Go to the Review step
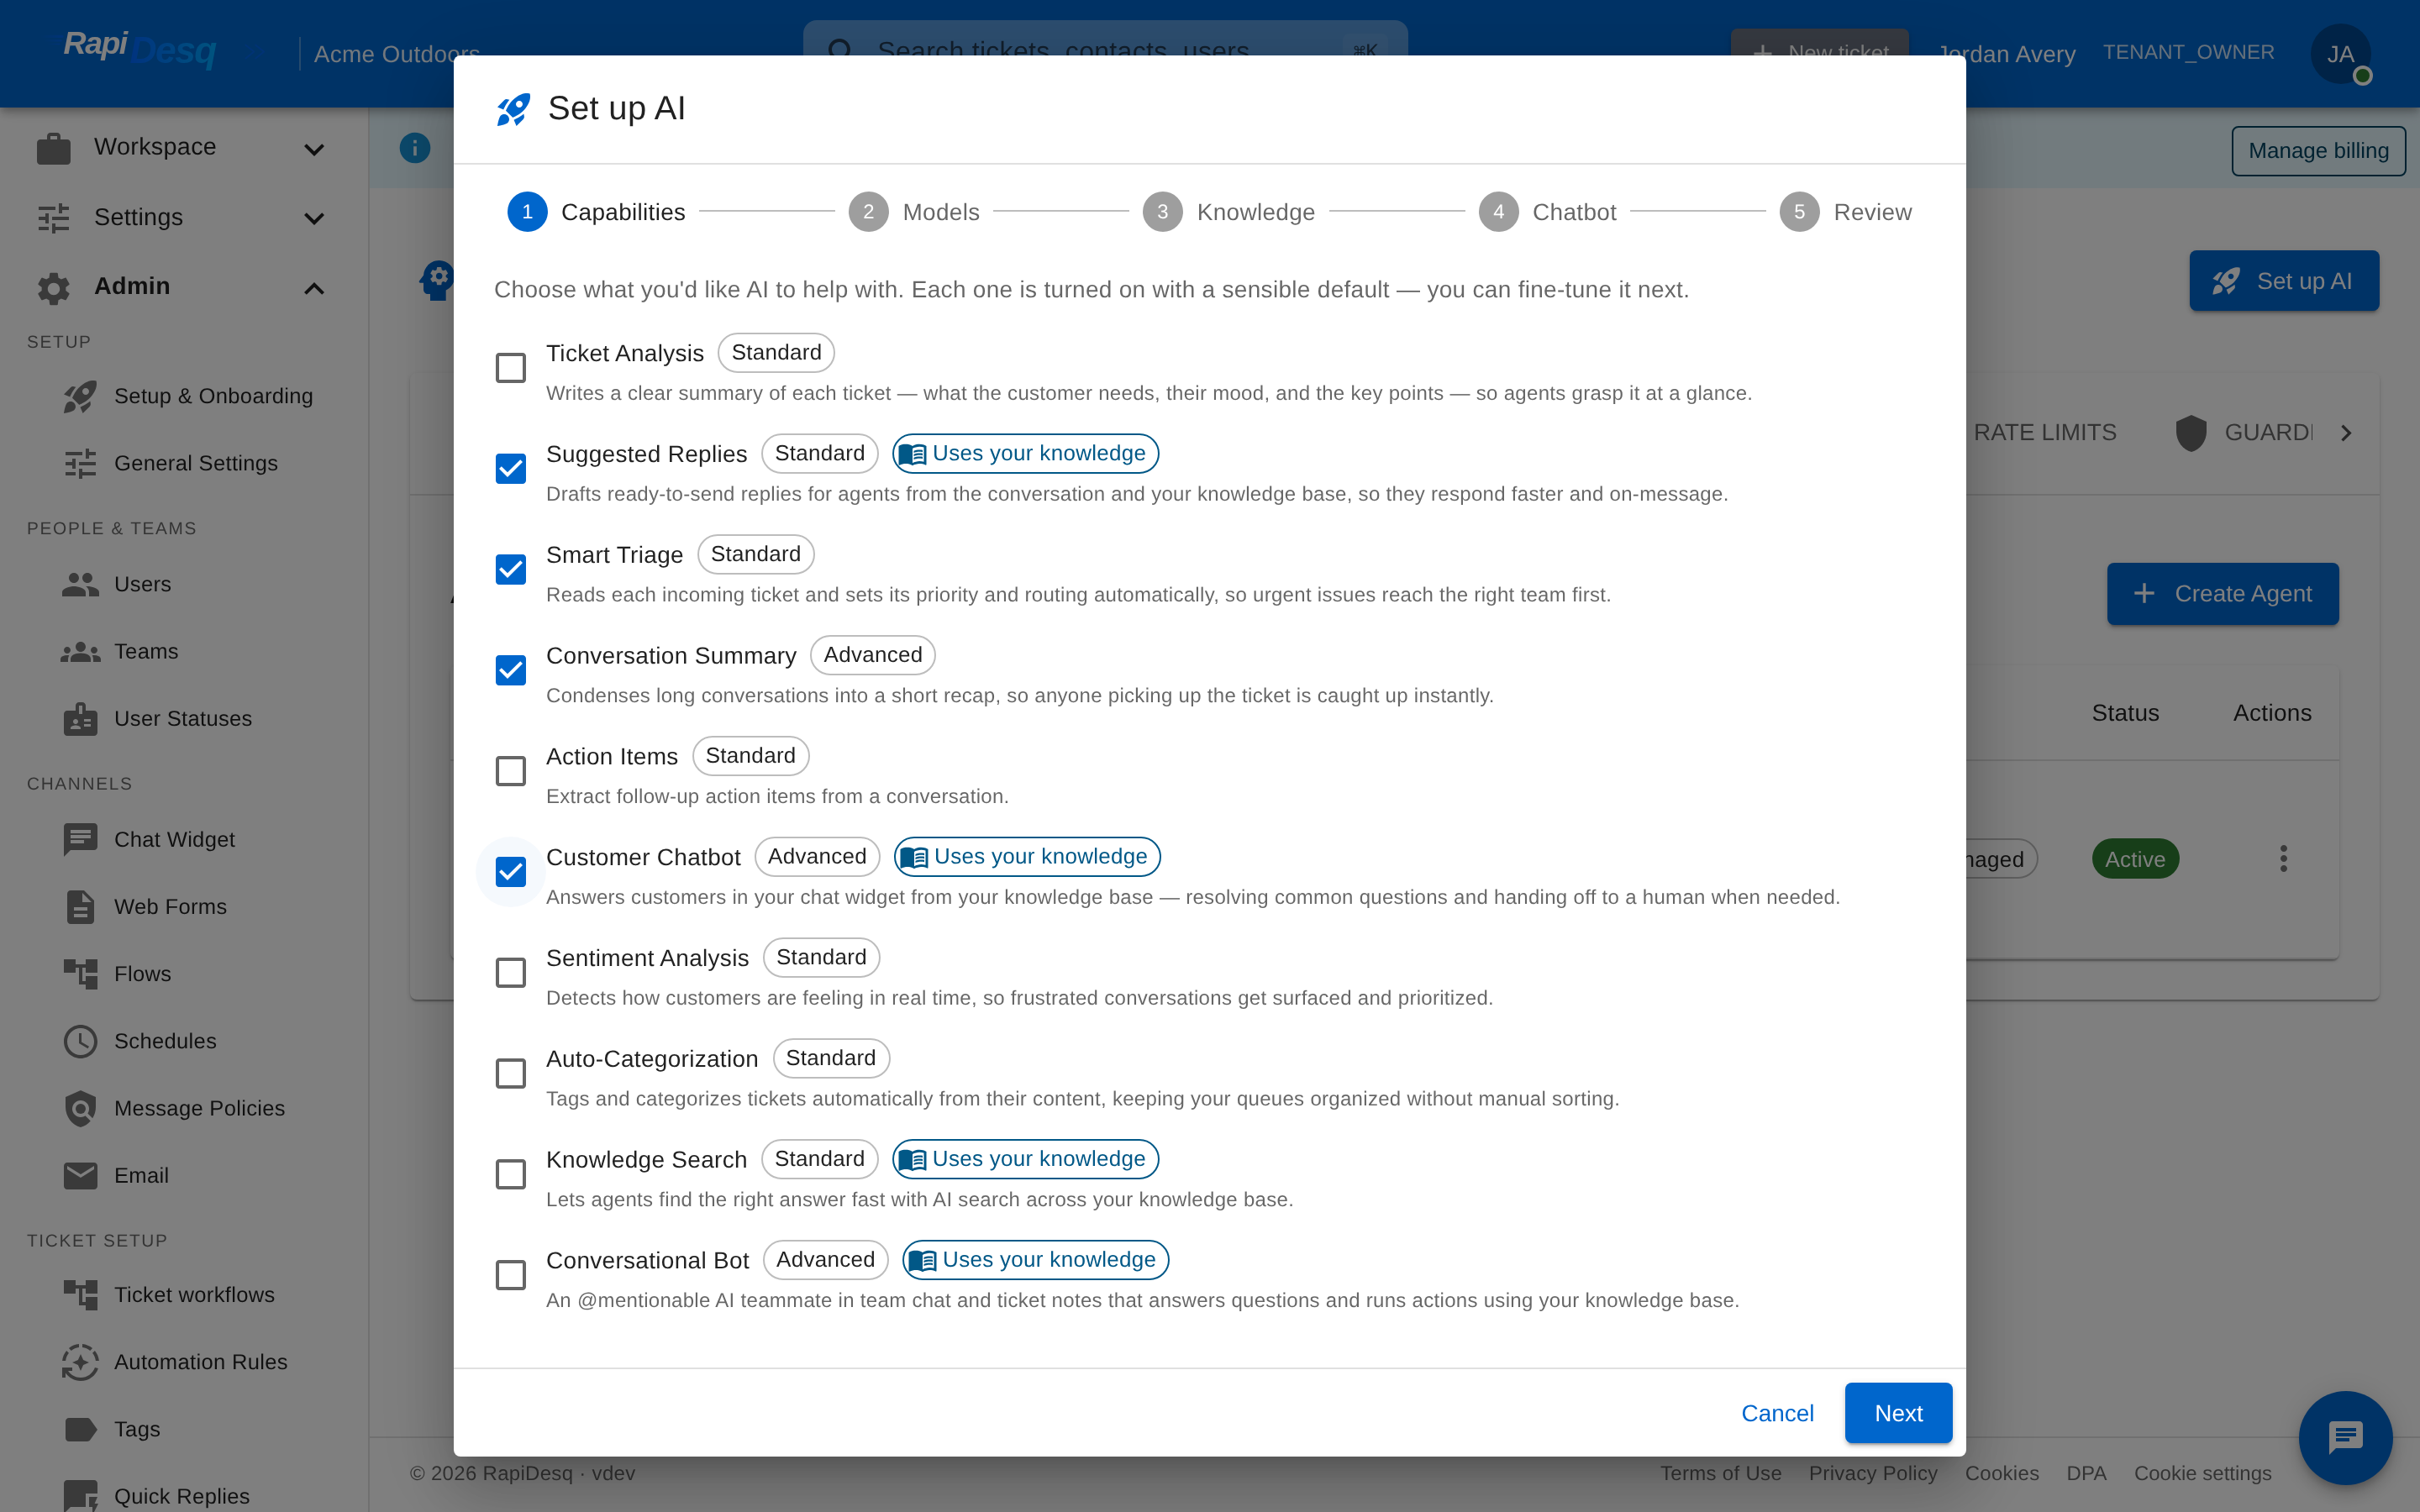The image size is (2420, 1512). [1846, 212]
